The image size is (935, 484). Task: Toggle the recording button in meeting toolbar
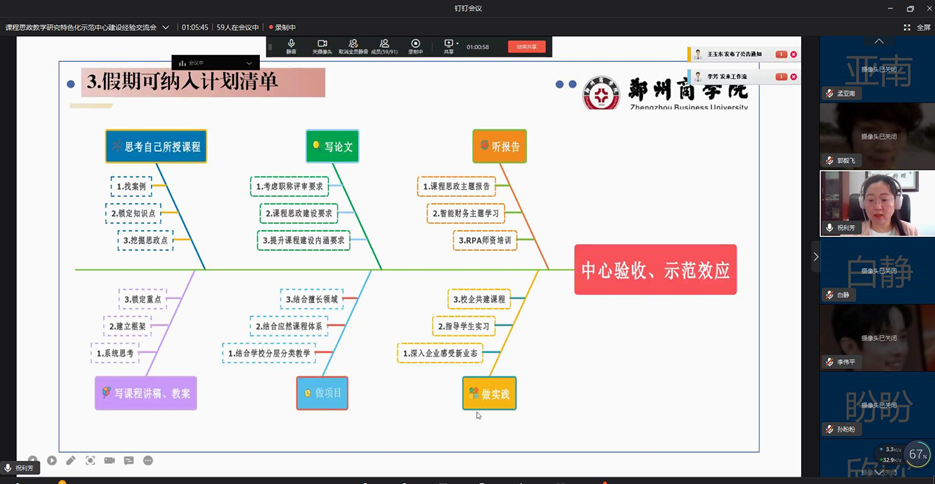click(x=415, y=45)
